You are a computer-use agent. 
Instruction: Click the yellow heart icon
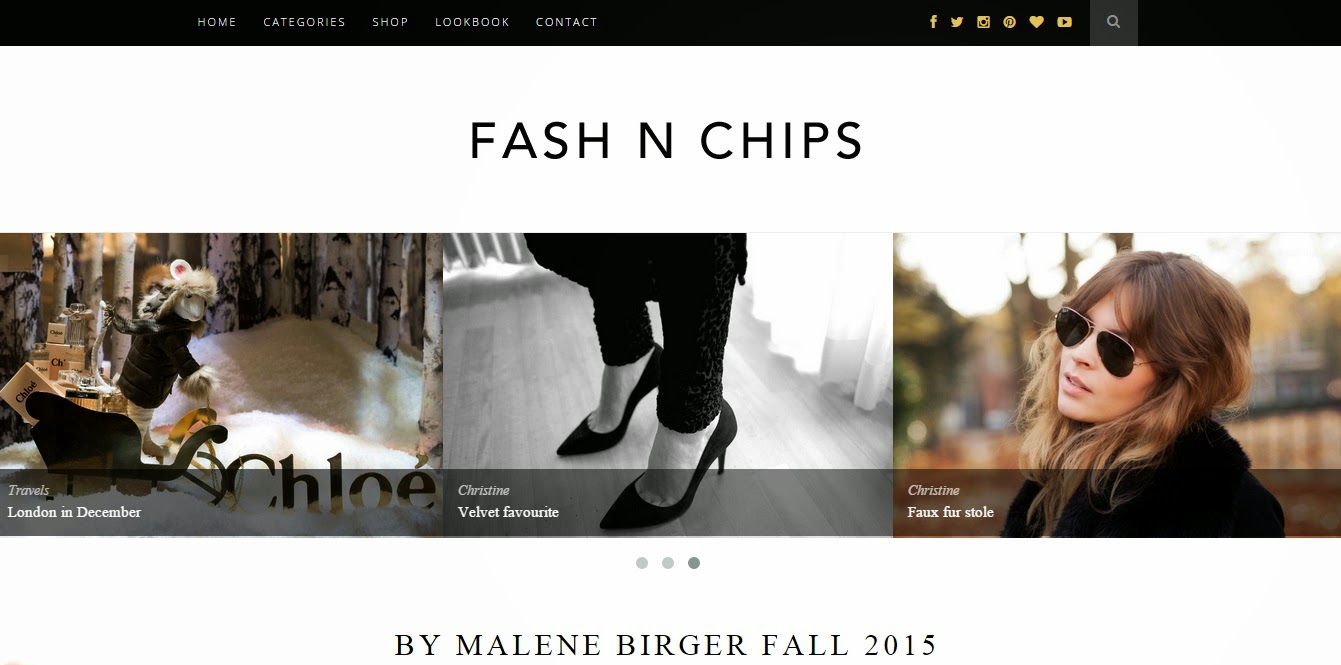(1036, 22)
